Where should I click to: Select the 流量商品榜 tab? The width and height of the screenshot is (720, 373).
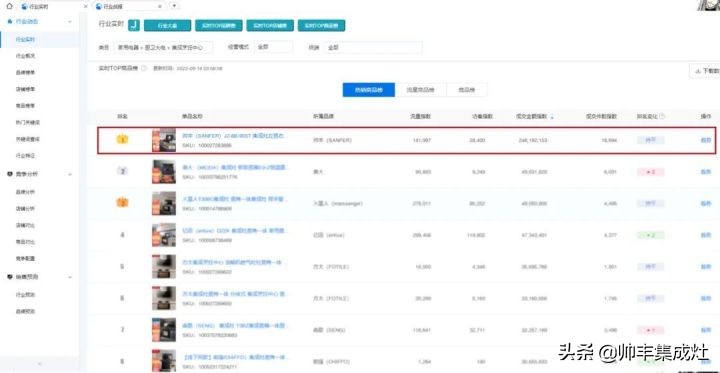[420, 90]
